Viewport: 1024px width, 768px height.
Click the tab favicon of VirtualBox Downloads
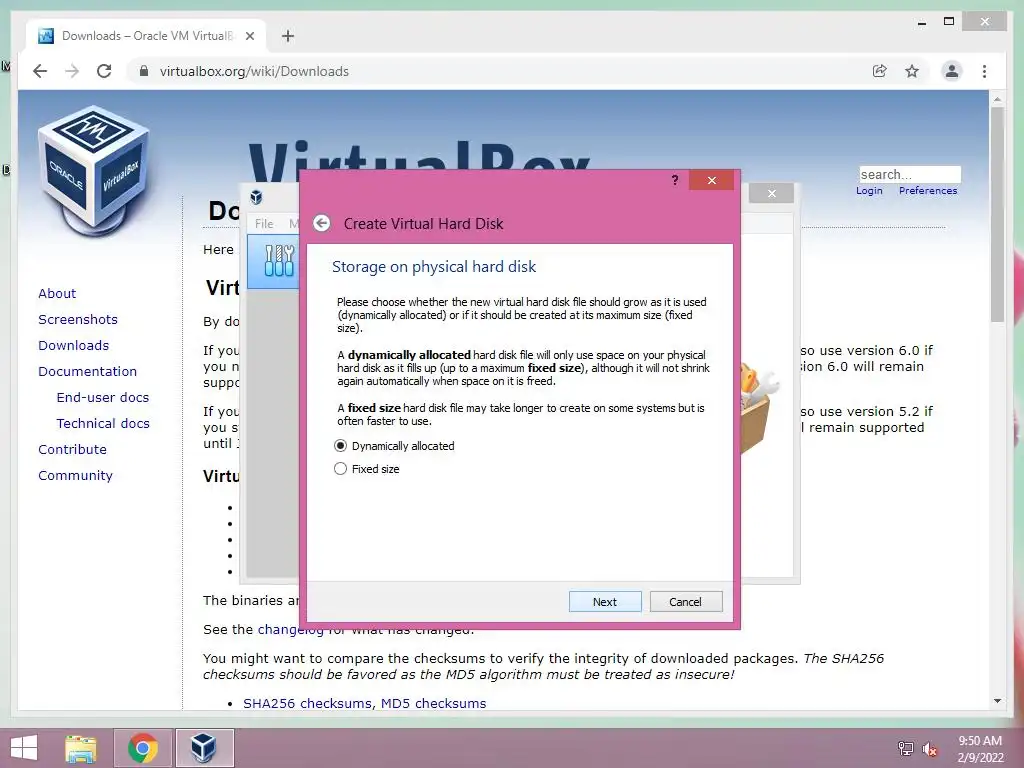(x=46, y=36)
